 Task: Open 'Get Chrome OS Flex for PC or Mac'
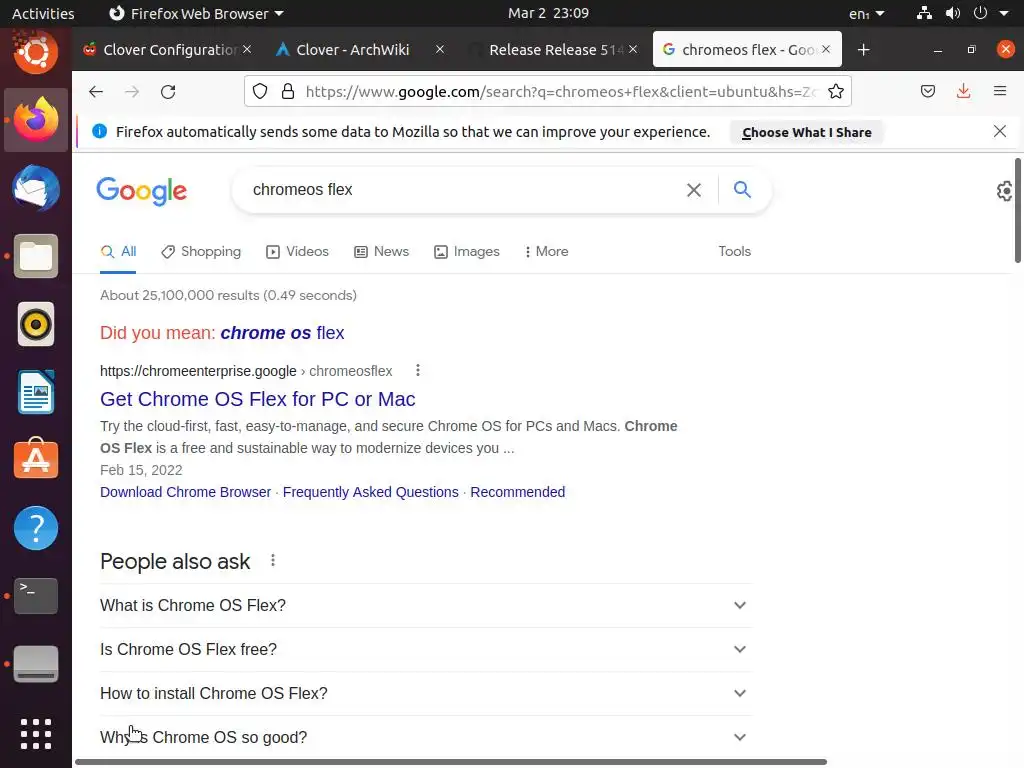257,399
